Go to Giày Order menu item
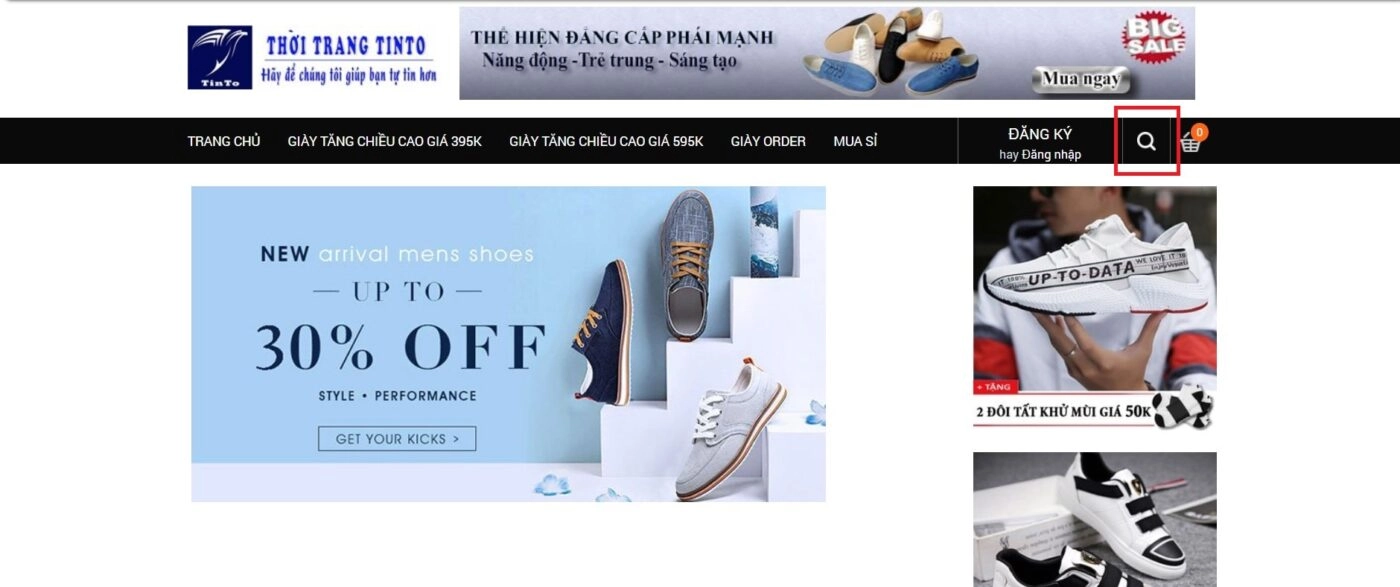 [768, 141]
